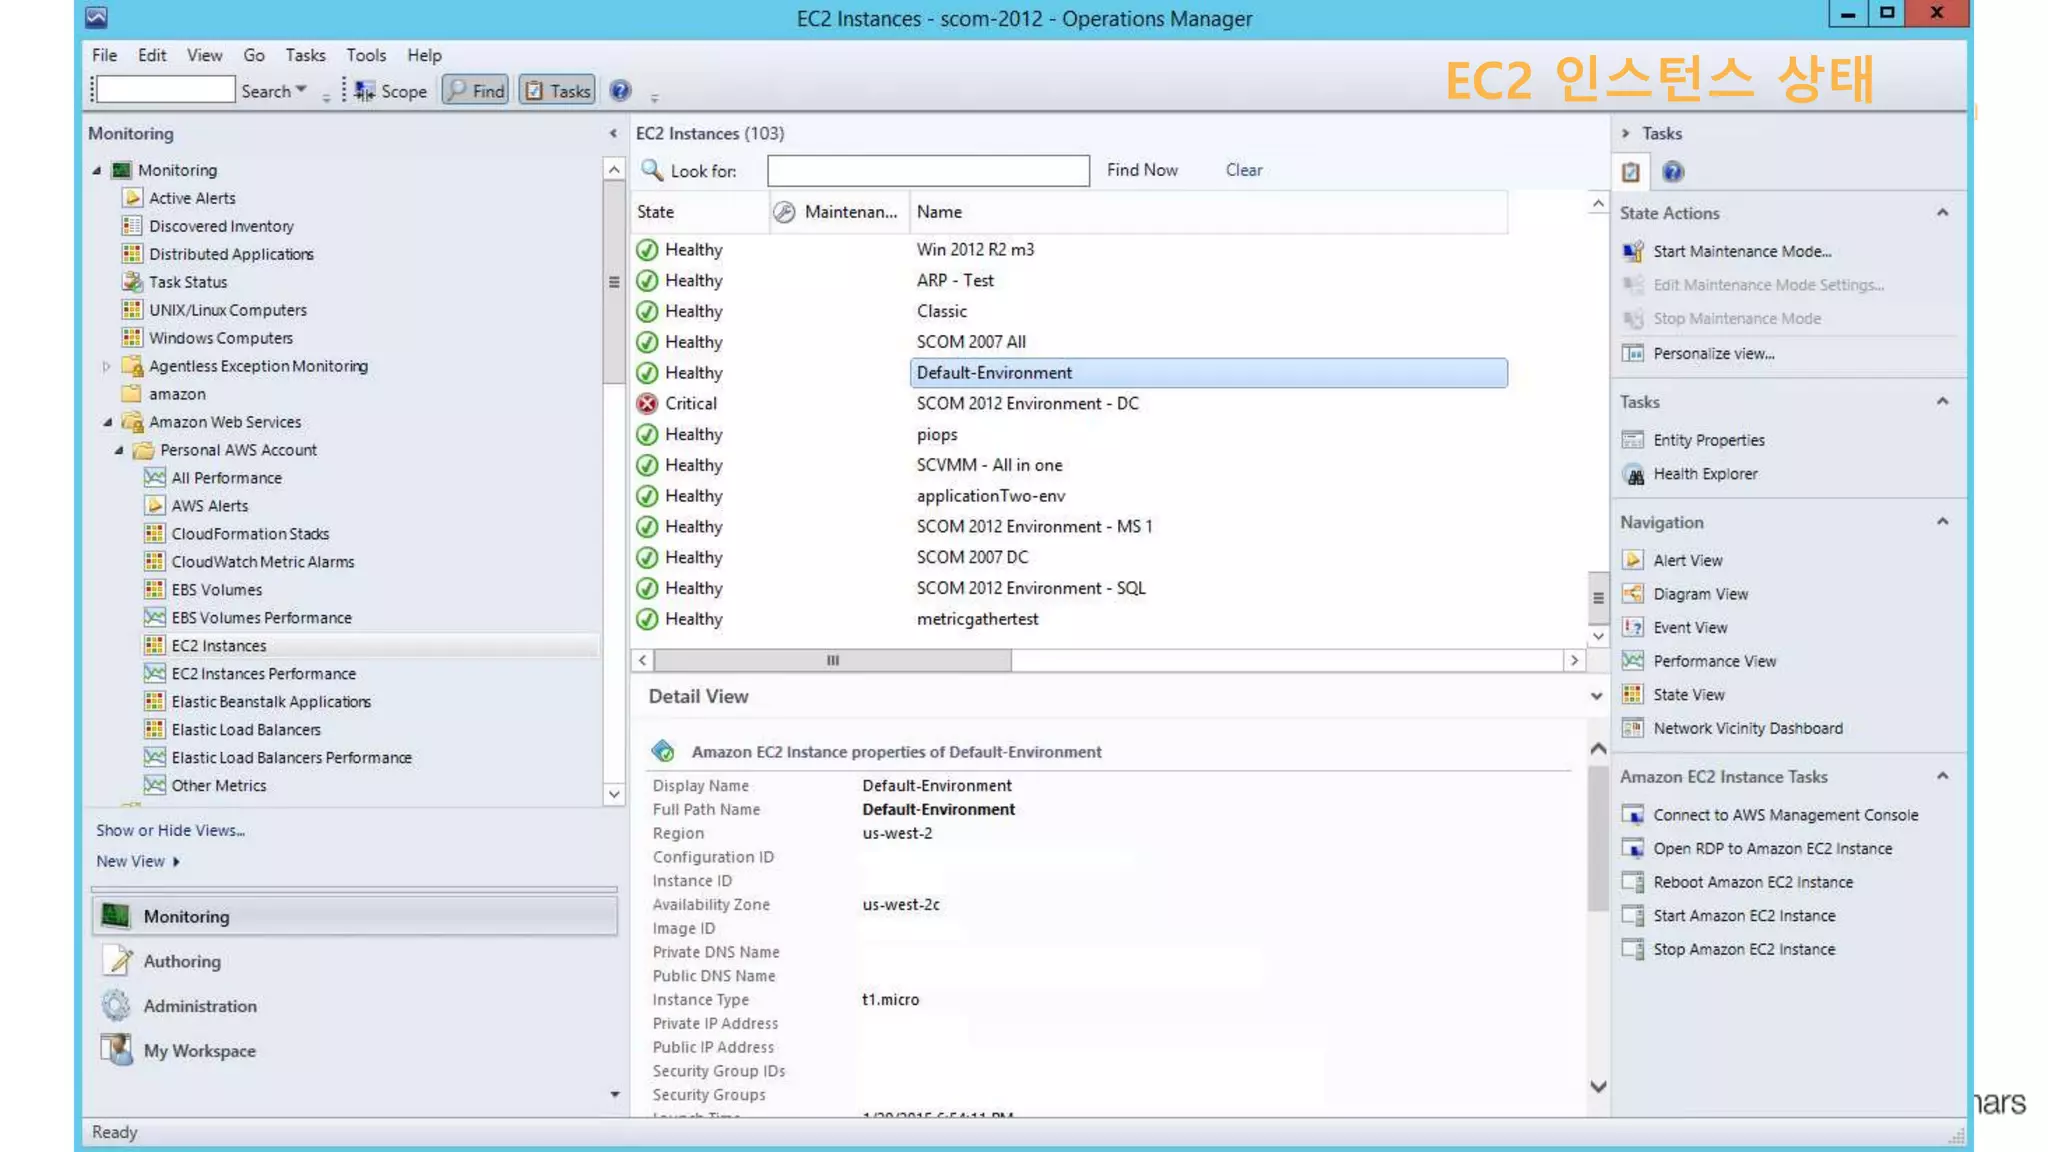Viewport: 2048px width, 1152px height.
Task: Open the Help menu
Action: [x=424, y=55]
